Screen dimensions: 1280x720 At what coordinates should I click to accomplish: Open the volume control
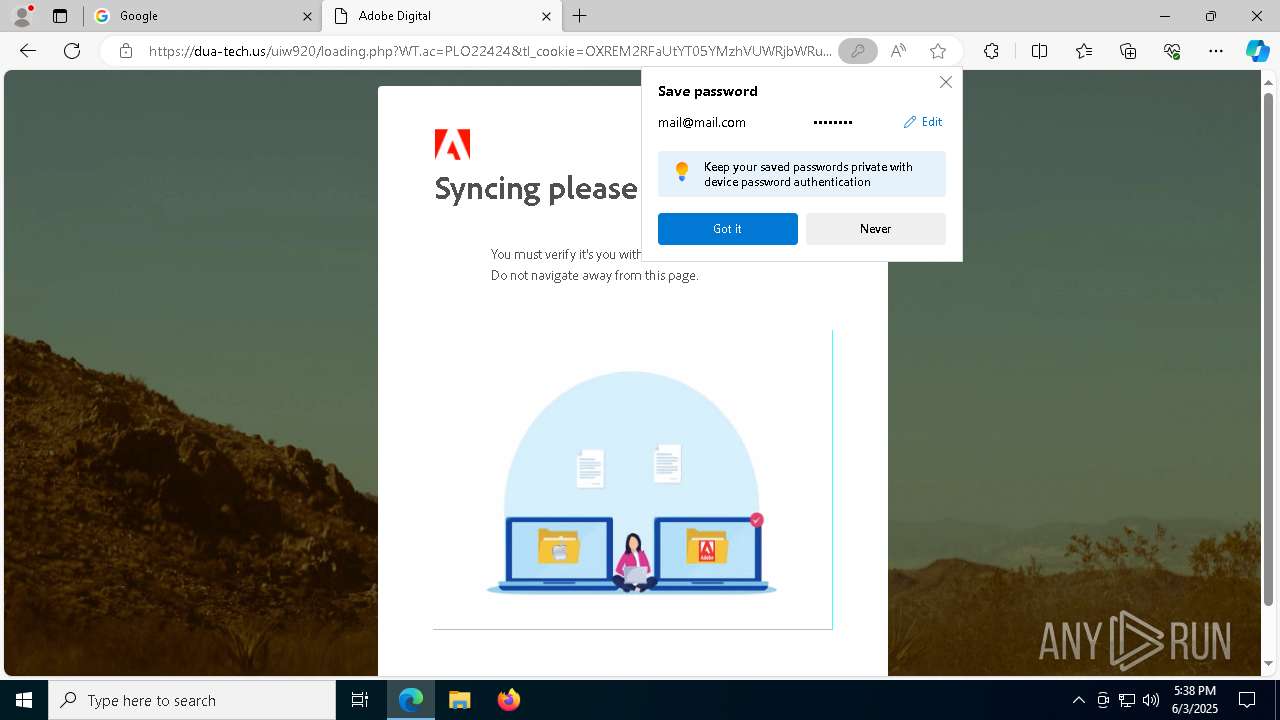[1151, 700]
